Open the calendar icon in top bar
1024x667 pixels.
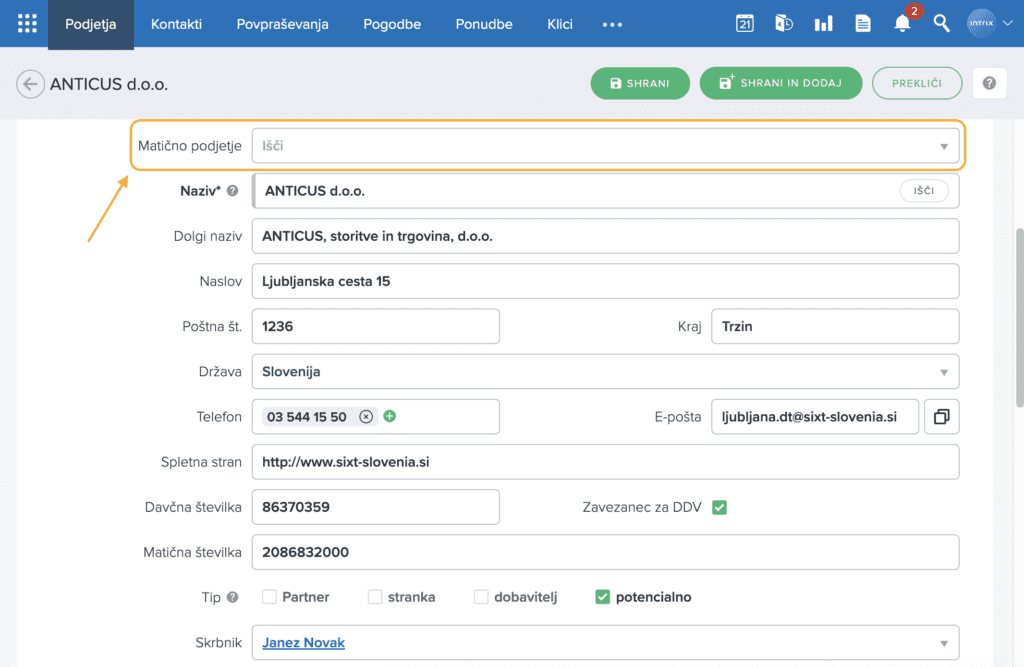[744, 24]
